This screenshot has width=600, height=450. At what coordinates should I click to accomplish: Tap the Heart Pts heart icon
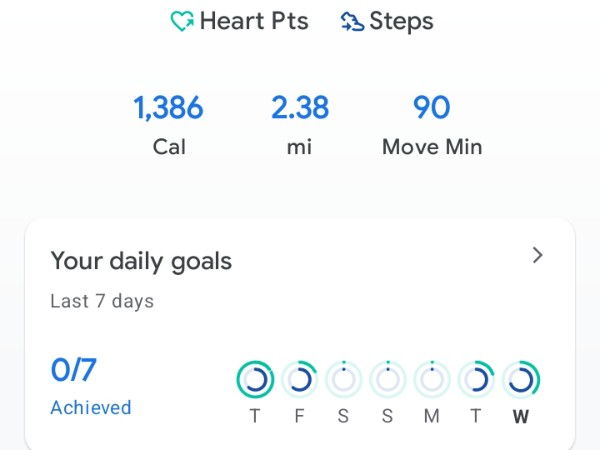tap(182, 22)
